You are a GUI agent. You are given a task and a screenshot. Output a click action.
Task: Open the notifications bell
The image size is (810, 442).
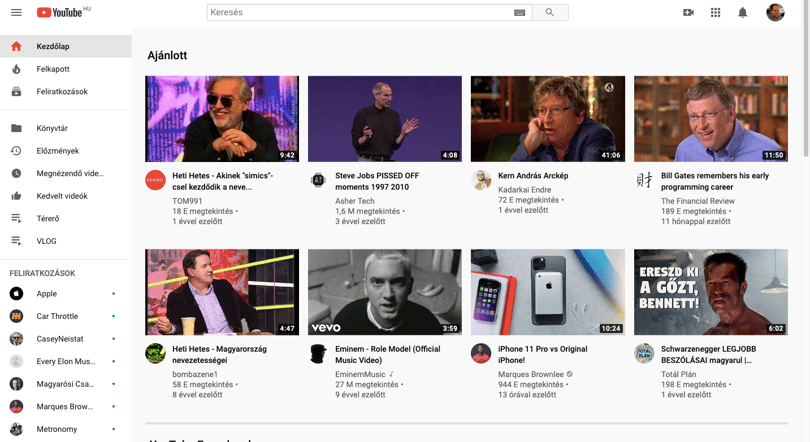pos(742,12)
